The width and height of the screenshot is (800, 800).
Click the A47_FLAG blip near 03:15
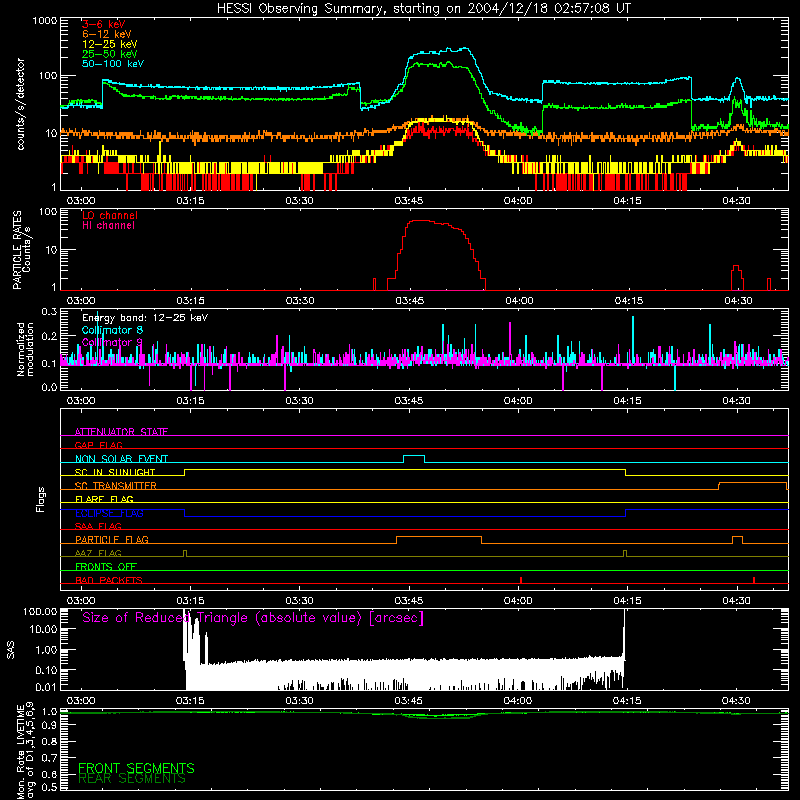[185, 553]
